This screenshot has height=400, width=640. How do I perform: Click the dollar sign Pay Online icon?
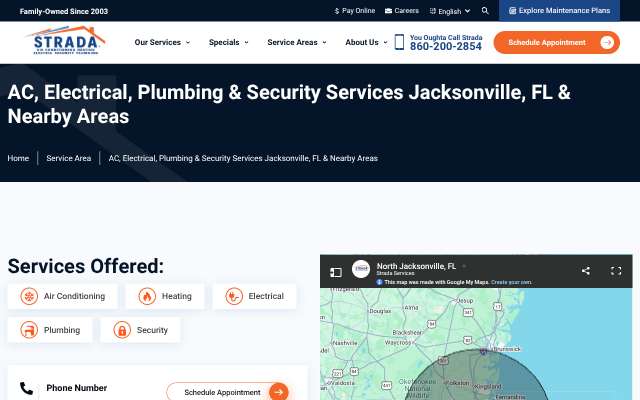pyautogui.click(x=337, y=11)
